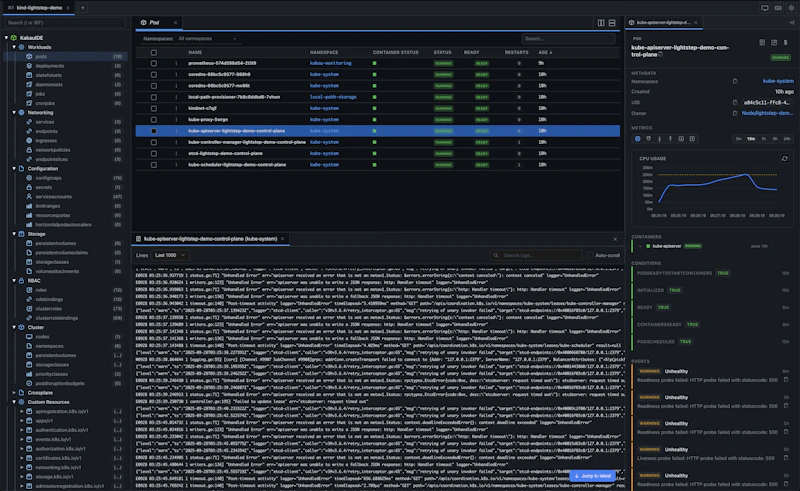Viewport: 800px width, 491px height.
Task: Select the Pod tab
Action: [155, 22]
